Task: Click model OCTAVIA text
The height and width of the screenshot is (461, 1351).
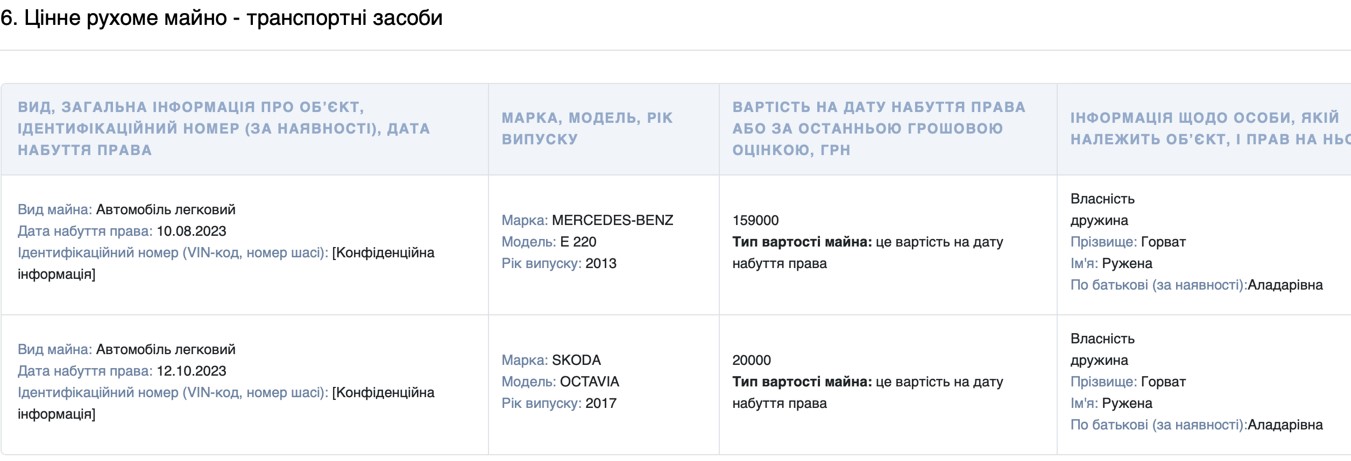Action: (589, 382)
